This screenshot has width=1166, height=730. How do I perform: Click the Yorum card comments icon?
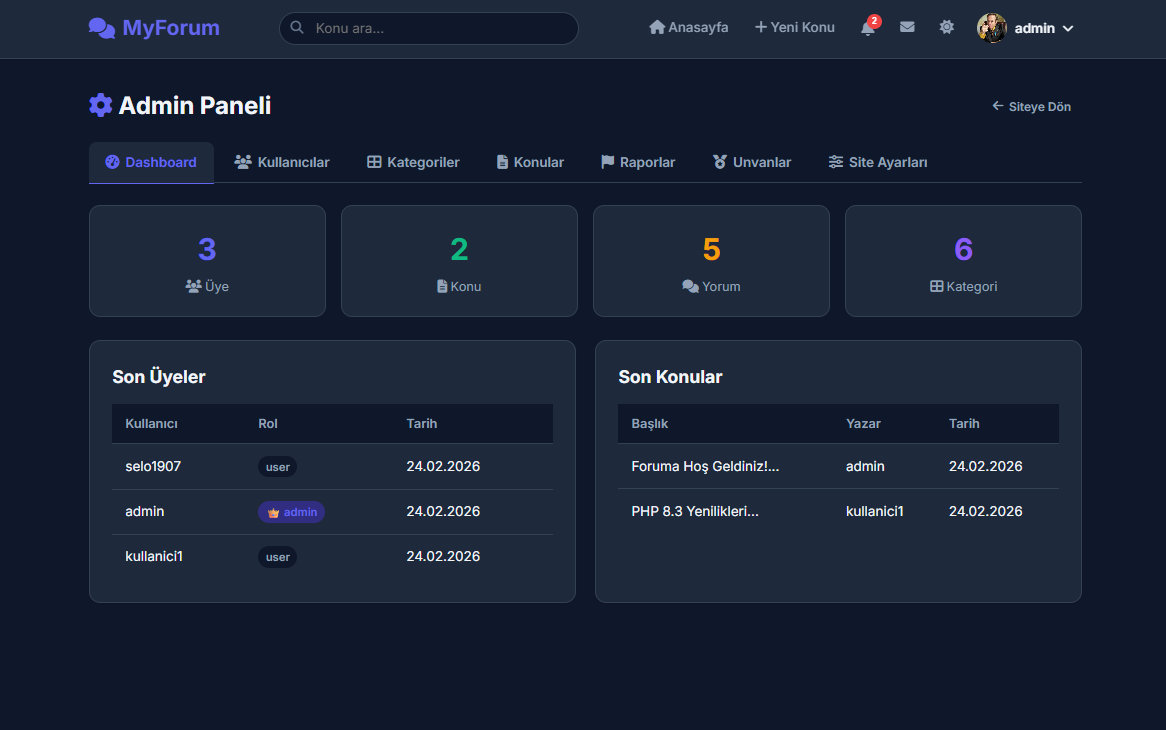[690, 286]
